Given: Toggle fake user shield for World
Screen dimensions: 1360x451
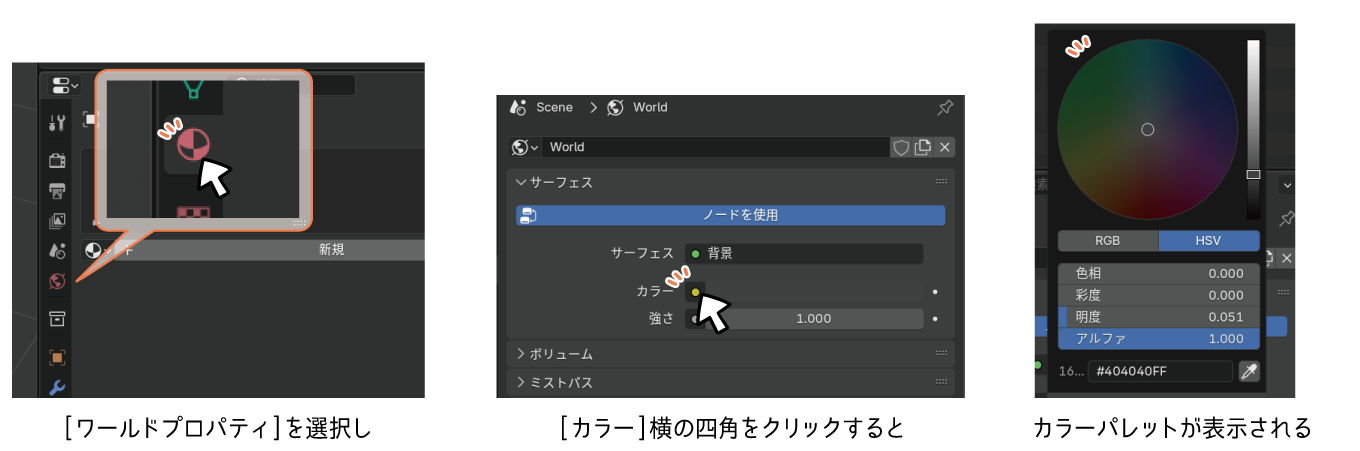Looking at the screenshot, I should pyautogui.click(x=901, y=147).
